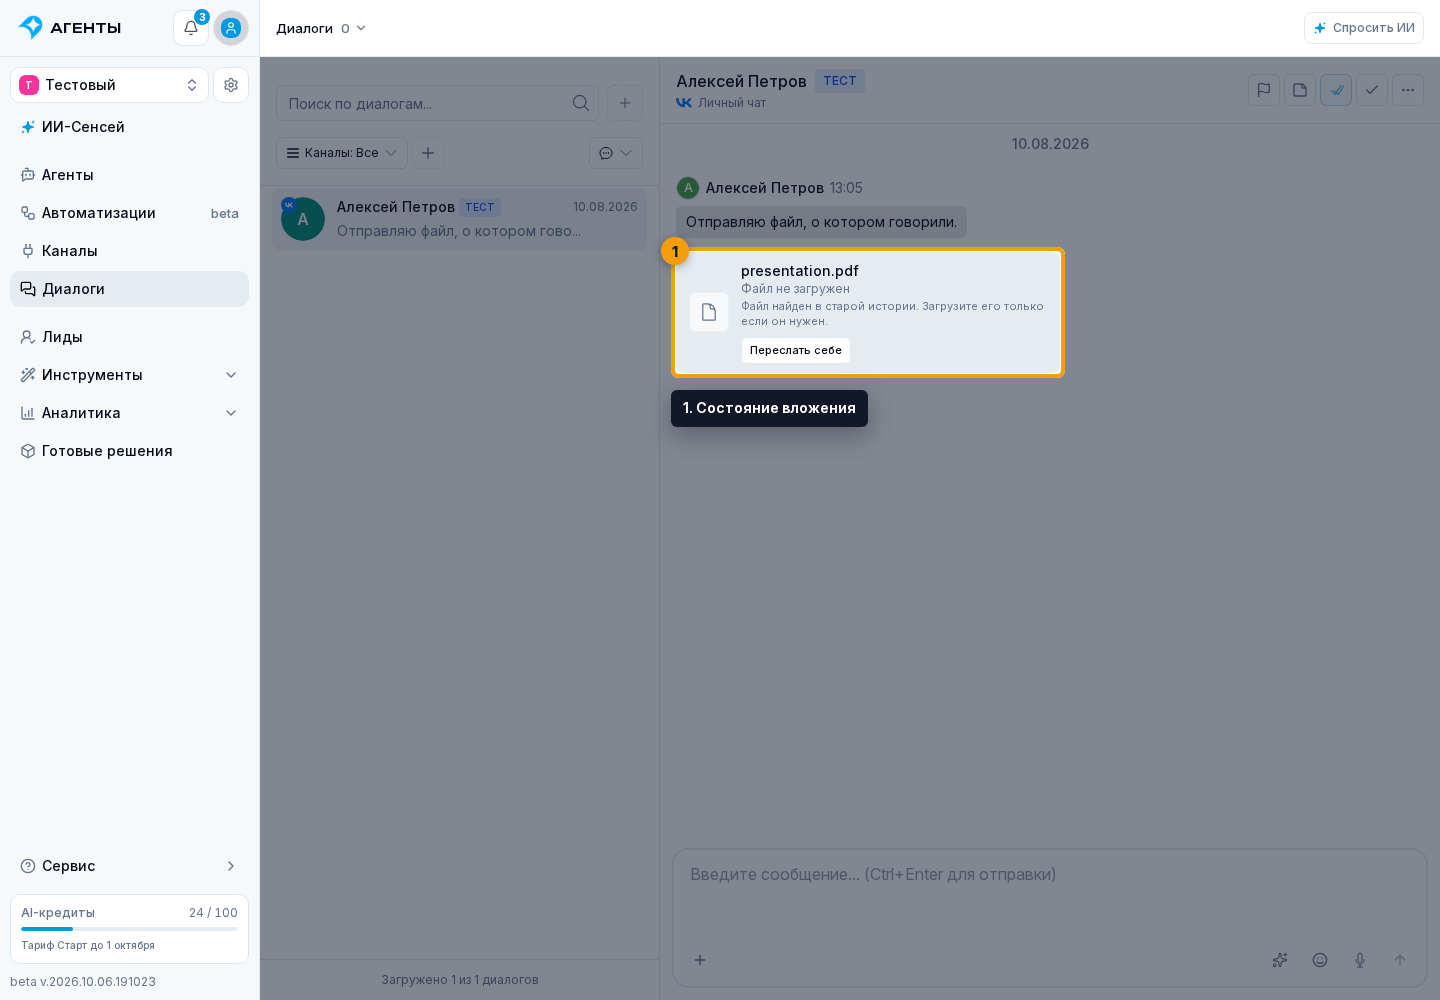Open the notifications bell icon

pyautogui.click(x=191, y=28)
